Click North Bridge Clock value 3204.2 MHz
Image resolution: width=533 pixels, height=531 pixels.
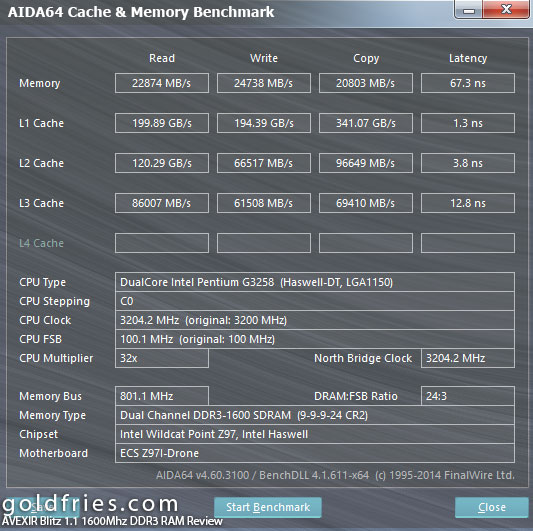click(468, 358)
